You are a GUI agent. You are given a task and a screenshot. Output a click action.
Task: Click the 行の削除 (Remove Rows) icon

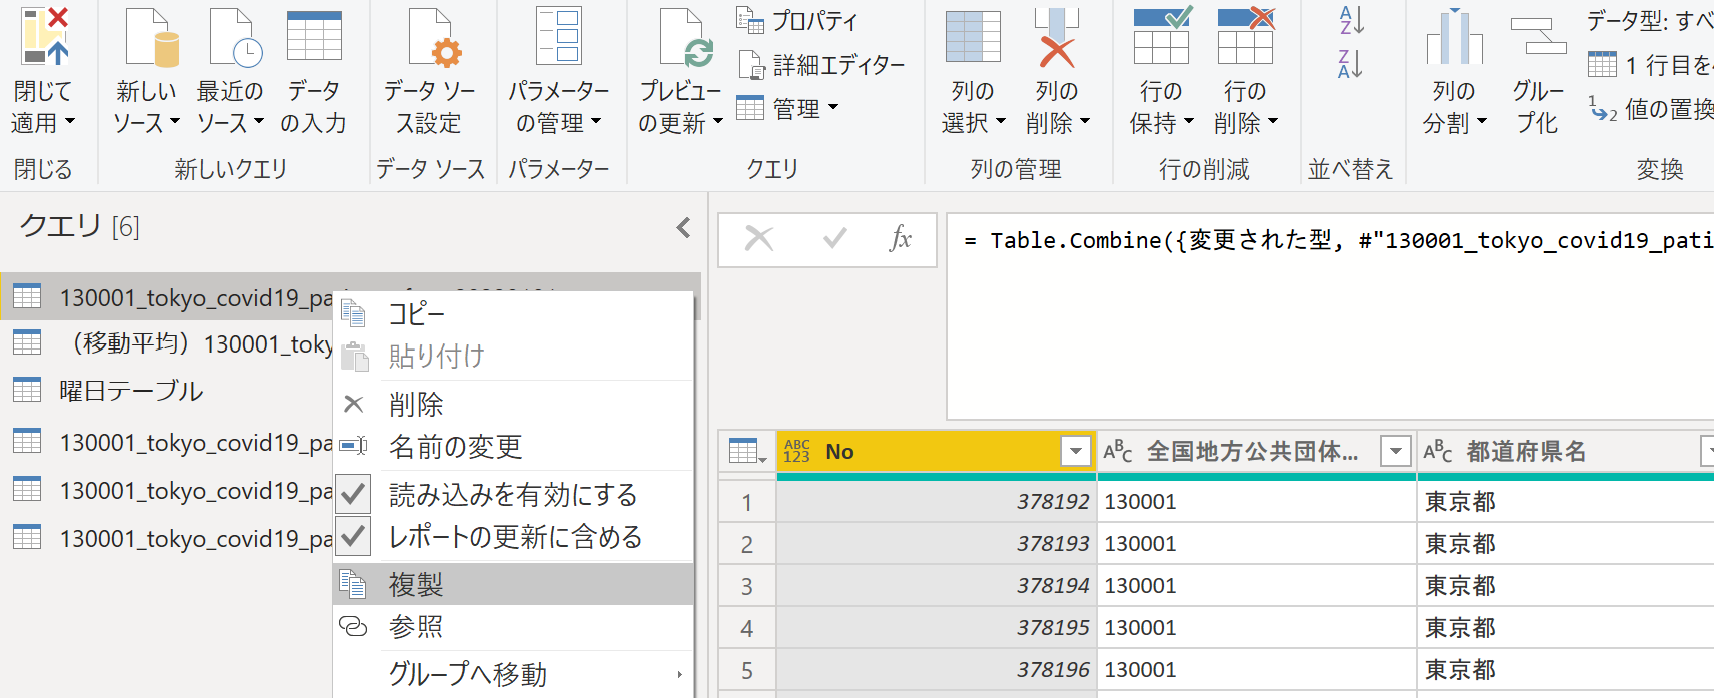point(1245,36)
